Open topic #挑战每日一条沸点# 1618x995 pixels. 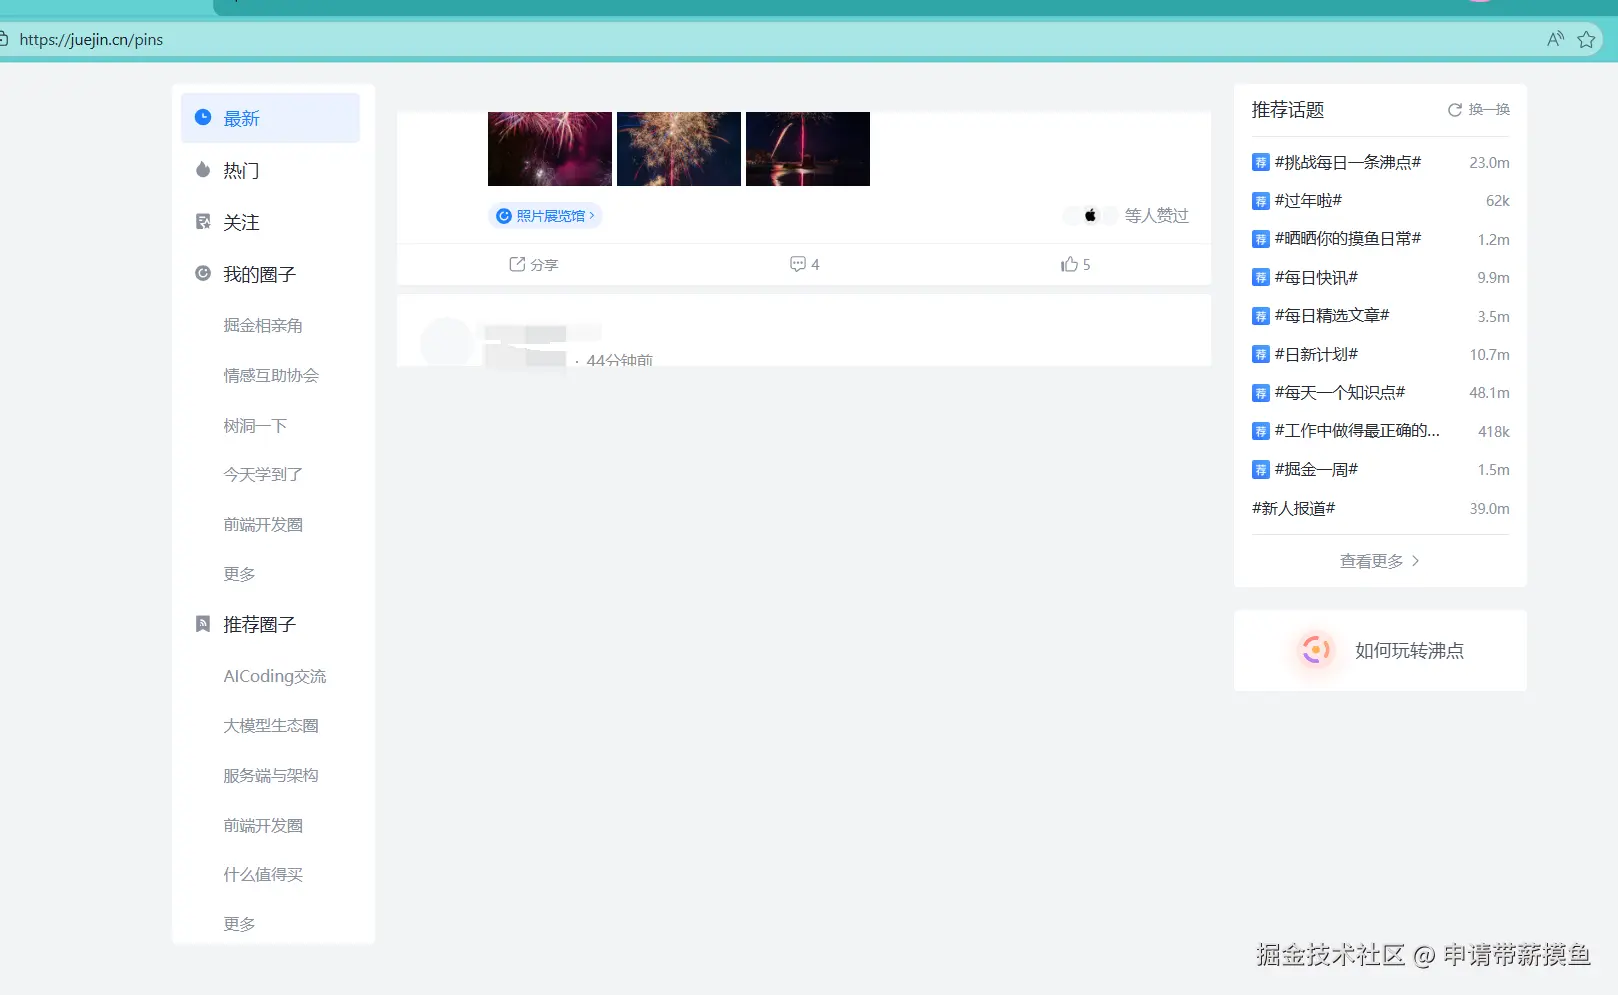[1347, 162]
